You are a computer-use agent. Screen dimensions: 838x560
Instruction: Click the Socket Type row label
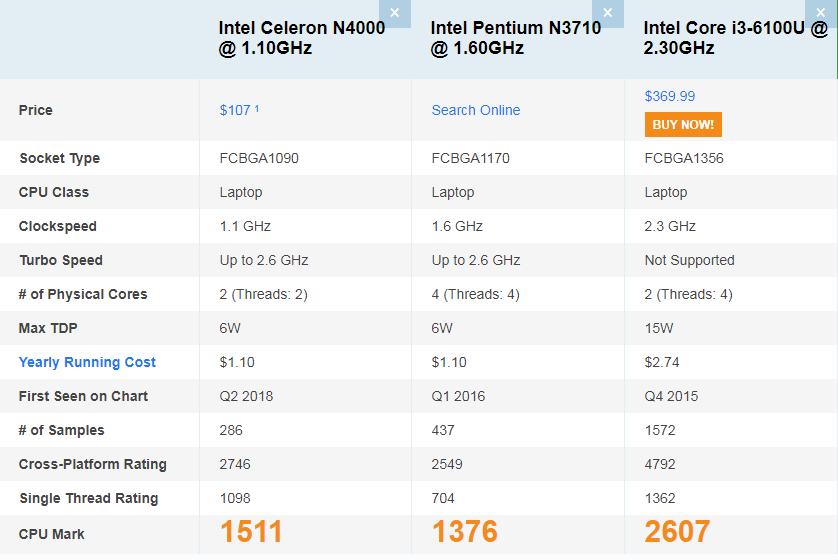pos(60,158)
